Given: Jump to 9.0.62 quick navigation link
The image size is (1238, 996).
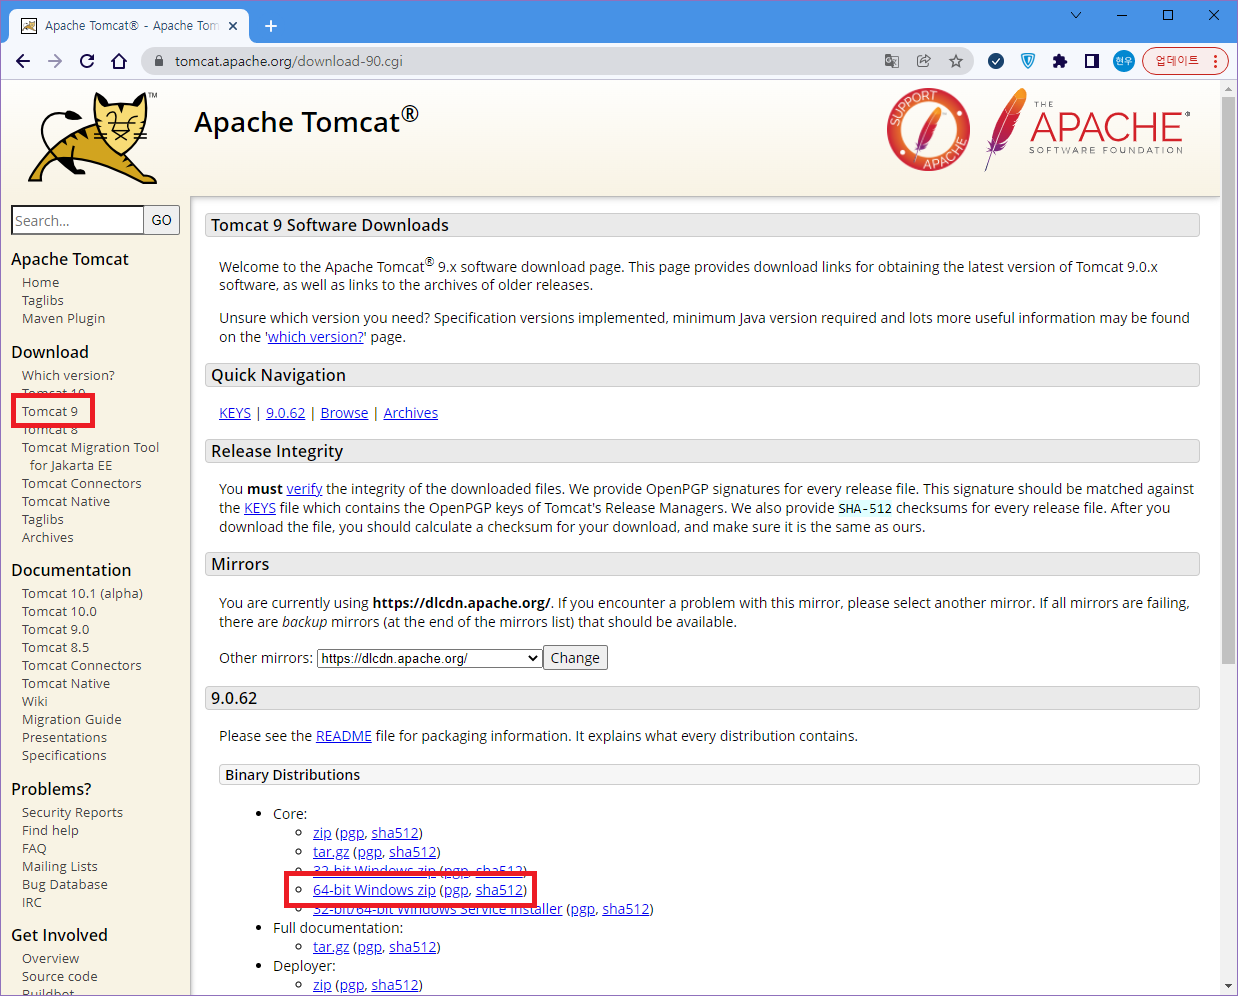Looking at the screenshot, I should pyautogui.click(x=286, y=413).
